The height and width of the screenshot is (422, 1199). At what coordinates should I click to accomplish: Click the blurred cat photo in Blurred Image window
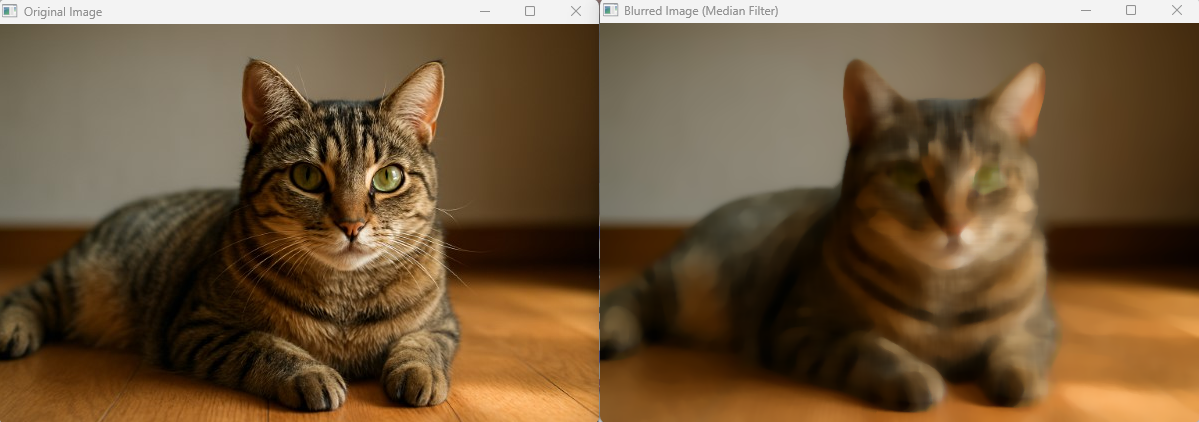[x=900, y=222]
